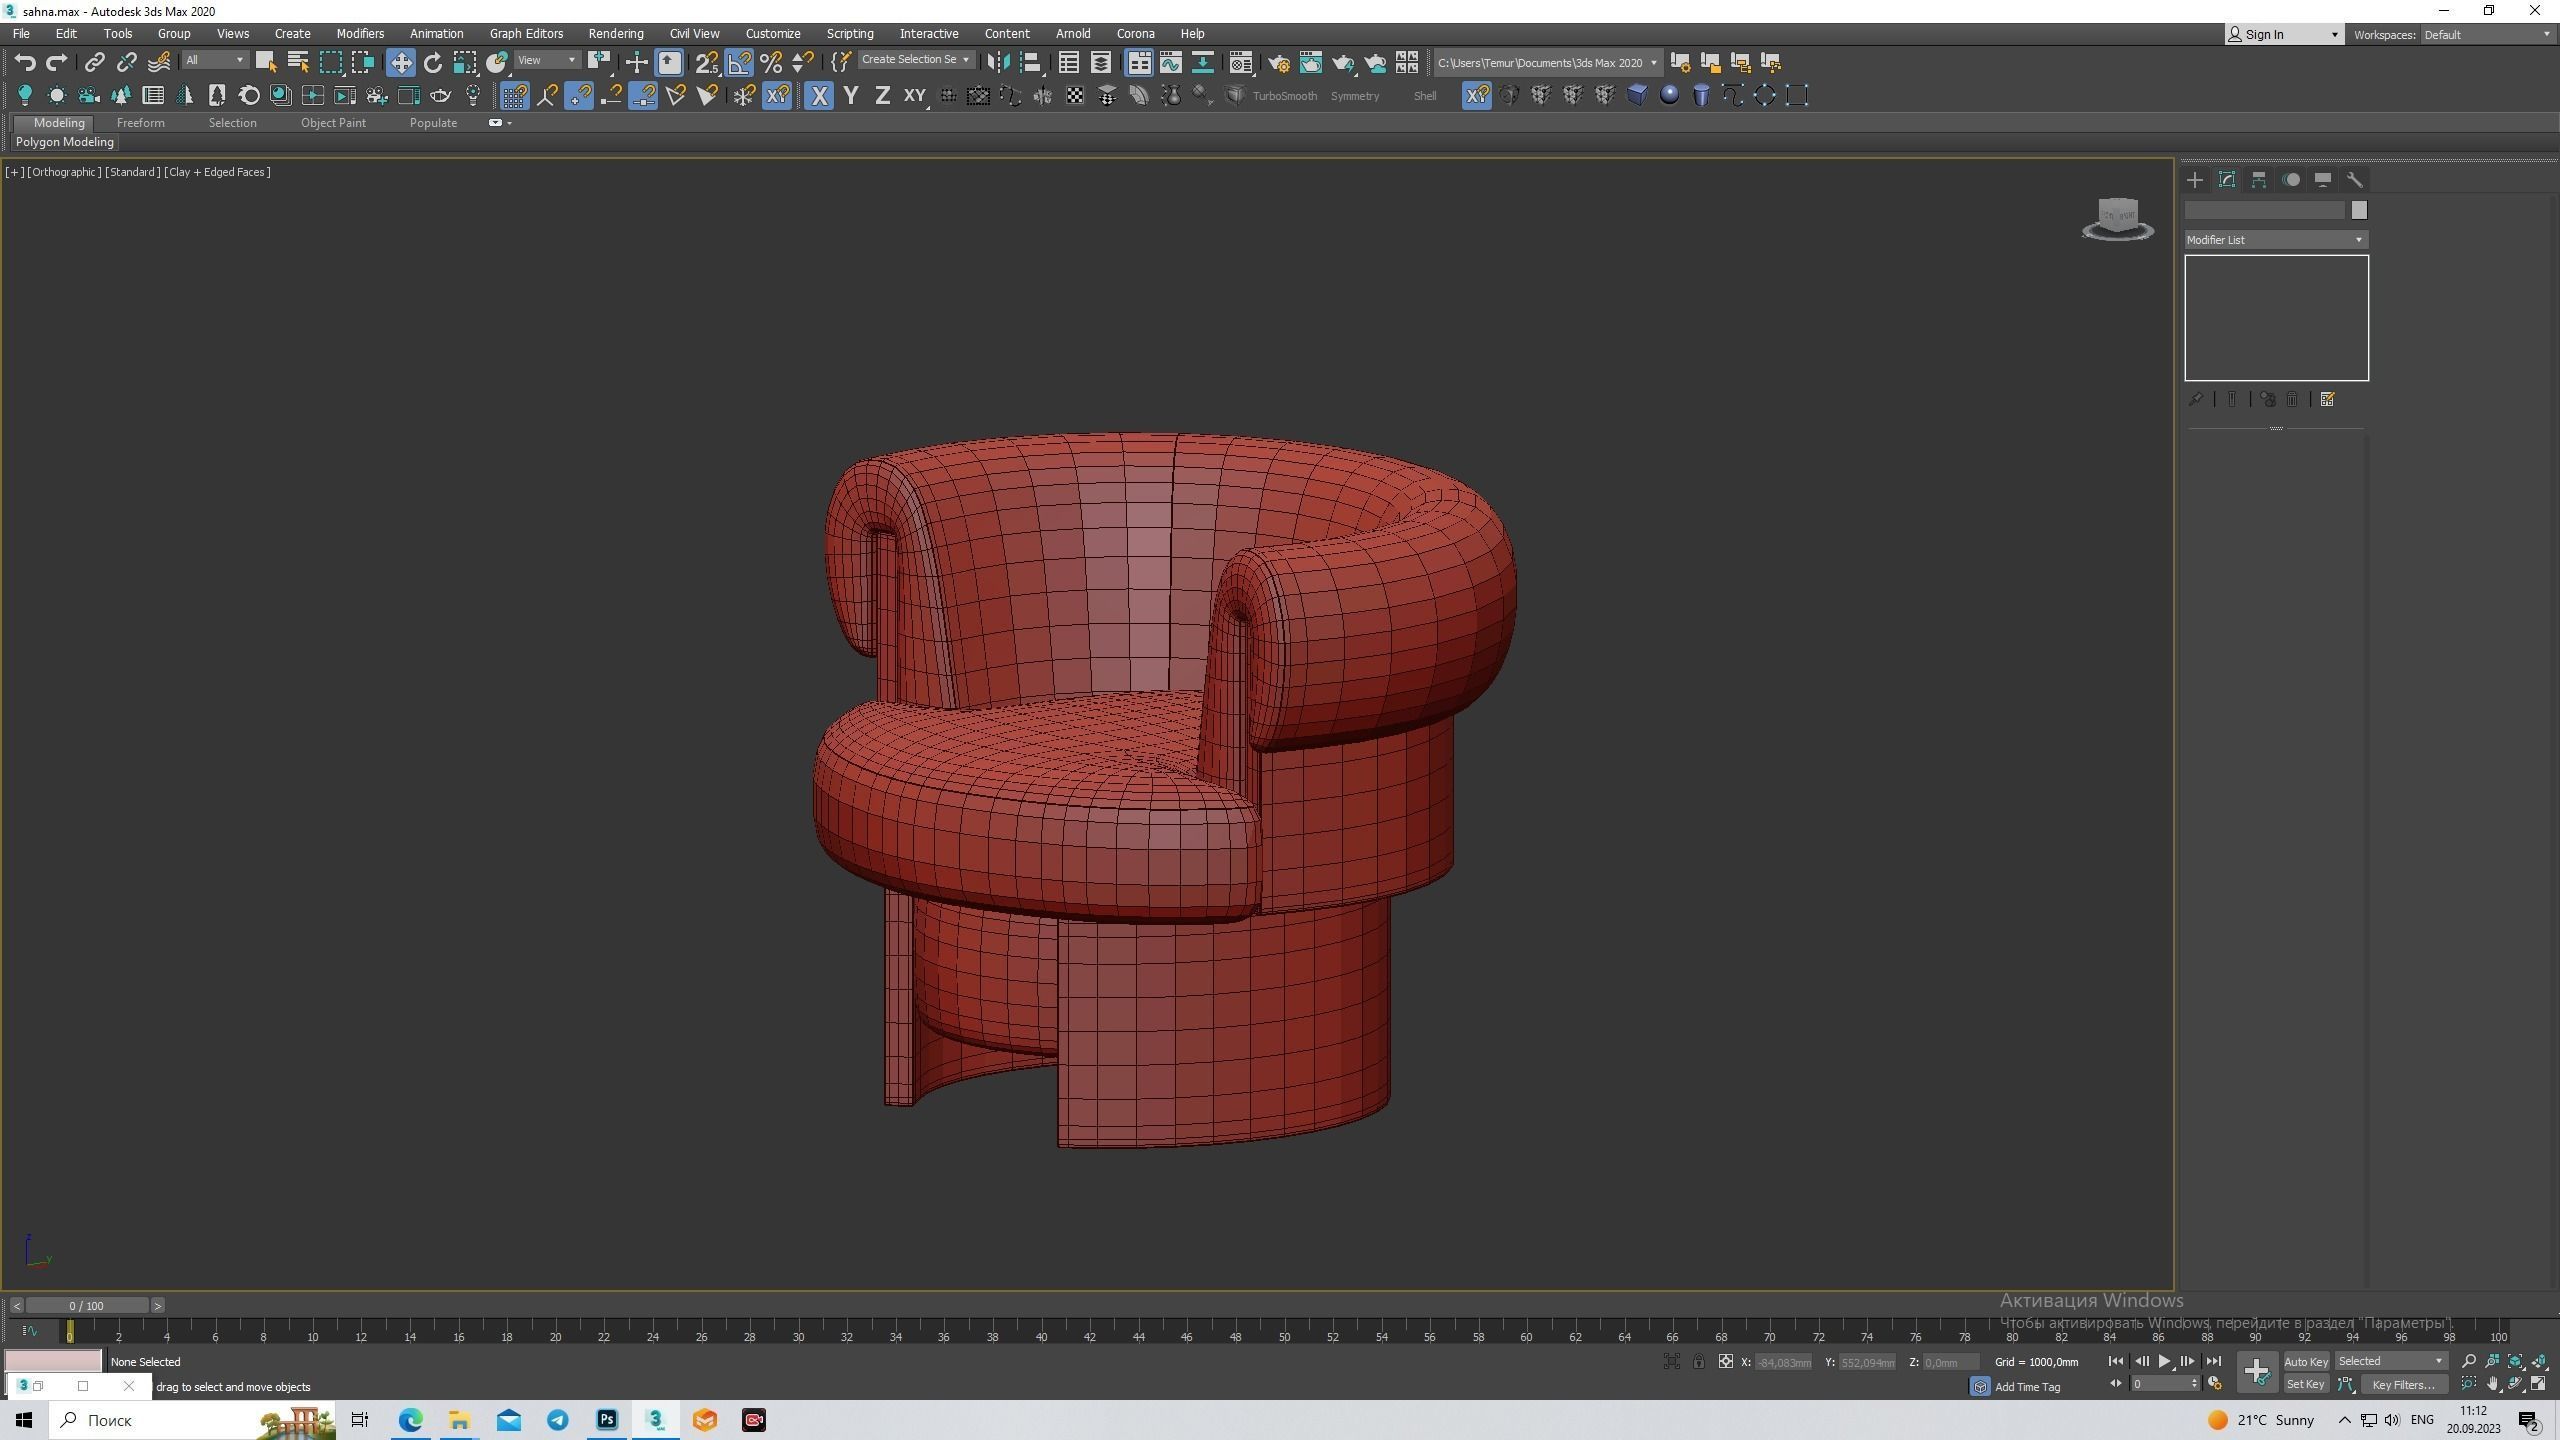Open the Rendering menu
2560x1440 pixels.
616,34
